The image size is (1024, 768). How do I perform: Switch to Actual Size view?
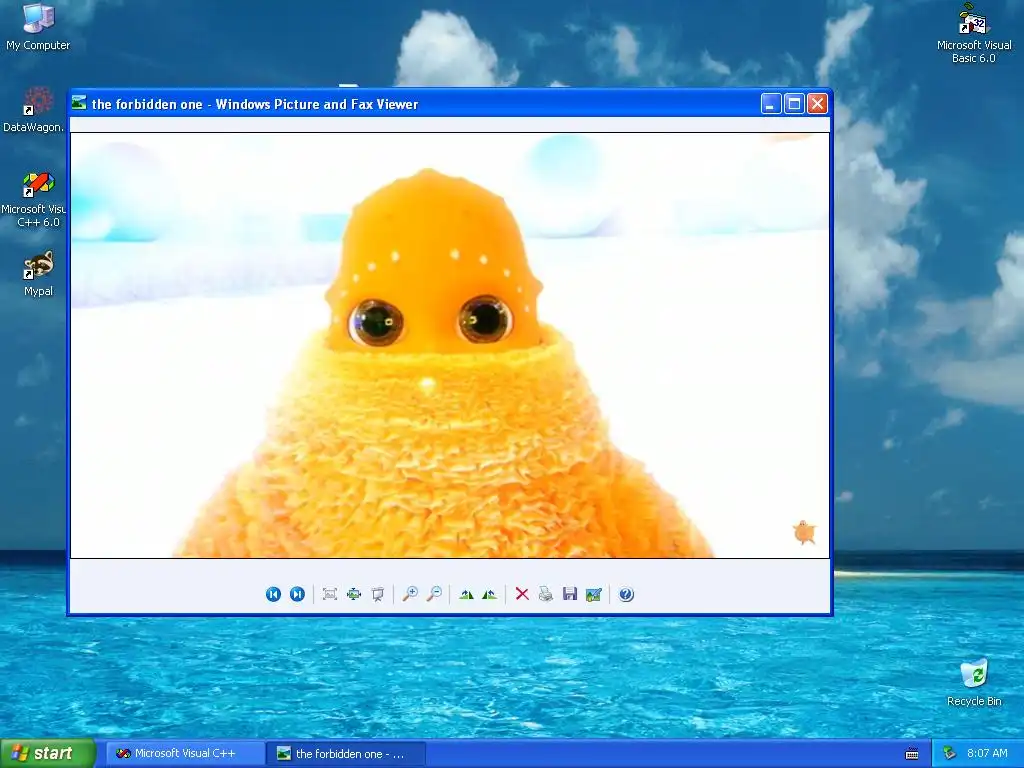pyautogui.click(x=354, y=594)
